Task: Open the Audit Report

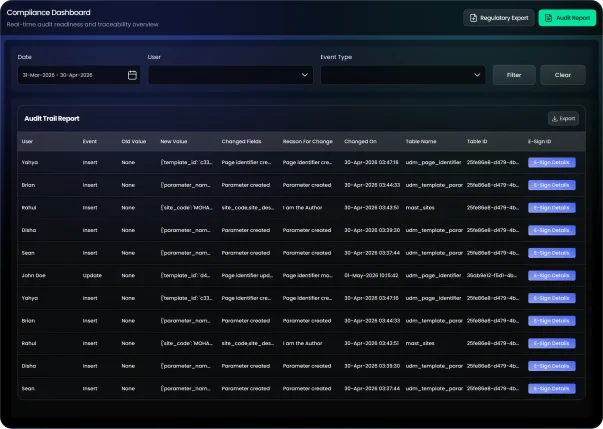Action: [x=567, y=18]
